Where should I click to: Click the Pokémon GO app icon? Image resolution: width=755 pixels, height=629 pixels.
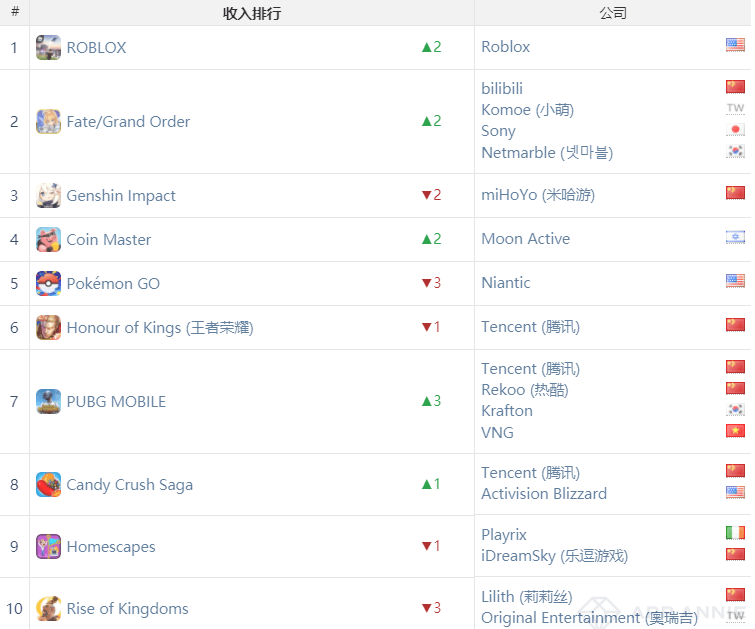coord(48,283)
